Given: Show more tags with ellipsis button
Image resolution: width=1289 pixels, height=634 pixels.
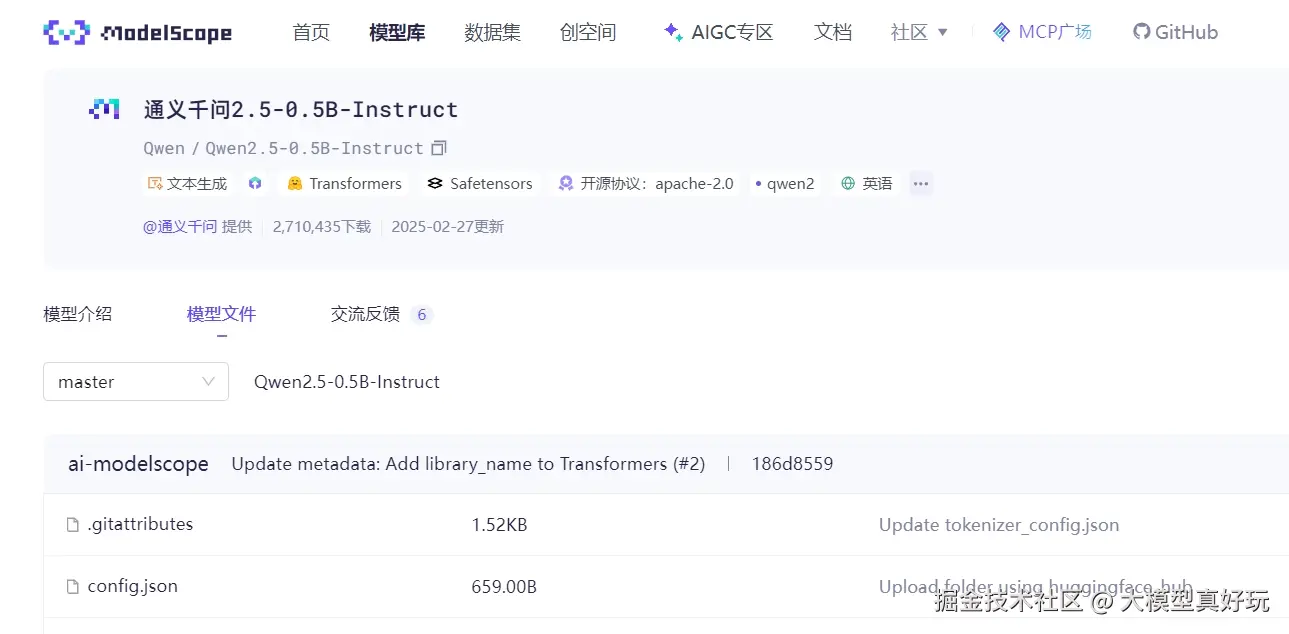Looking at the screenshot, I should point(921,184).
